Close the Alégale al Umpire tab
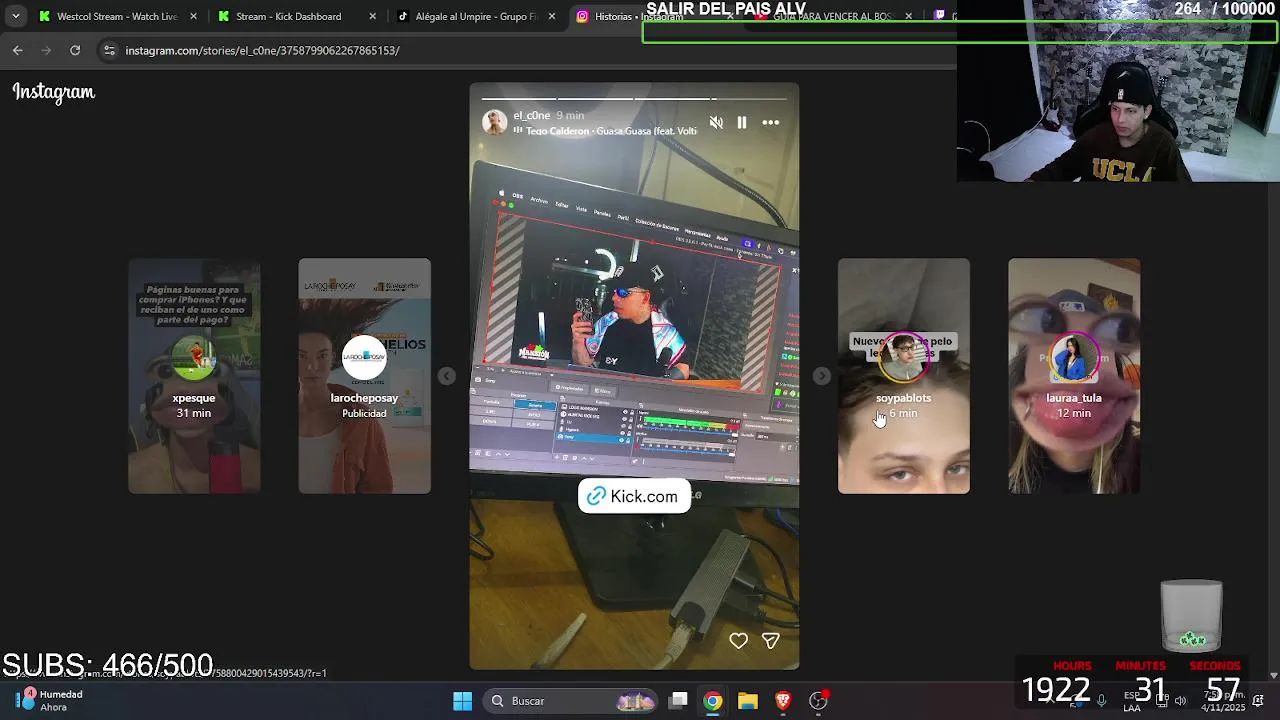 [x=553, y=16]
